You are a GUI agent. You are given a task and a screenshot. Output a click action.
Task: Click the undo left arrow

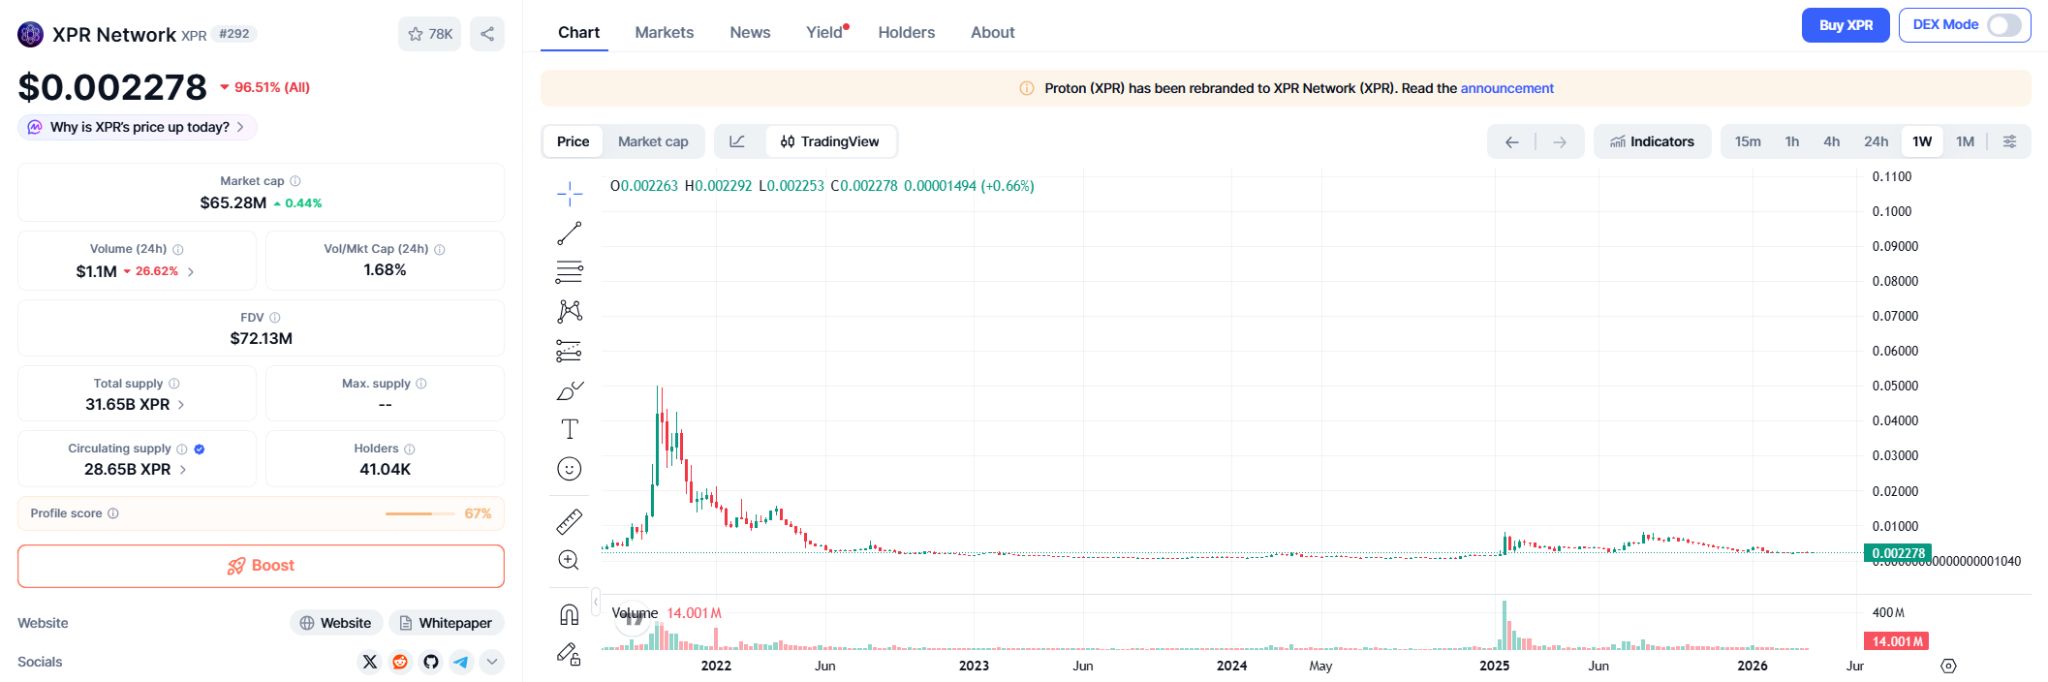[x=1512, y=142]
